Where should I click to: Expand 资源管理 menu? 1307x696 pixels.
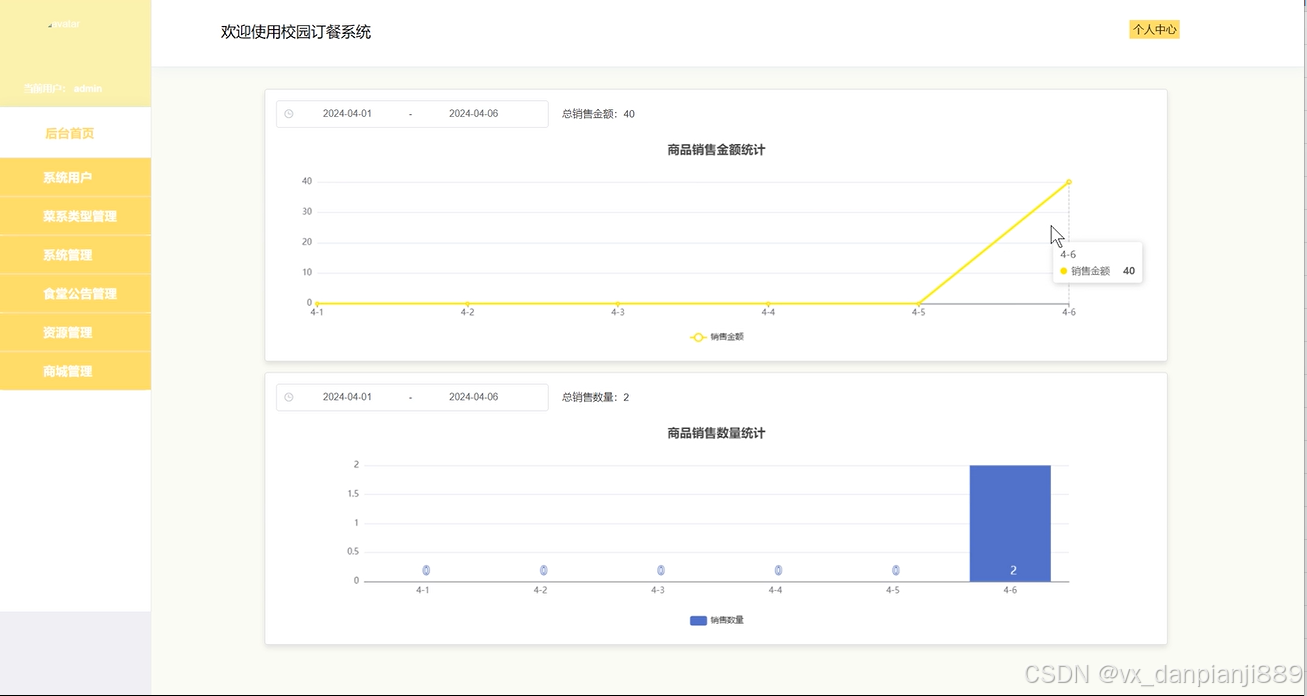[75, 332]
